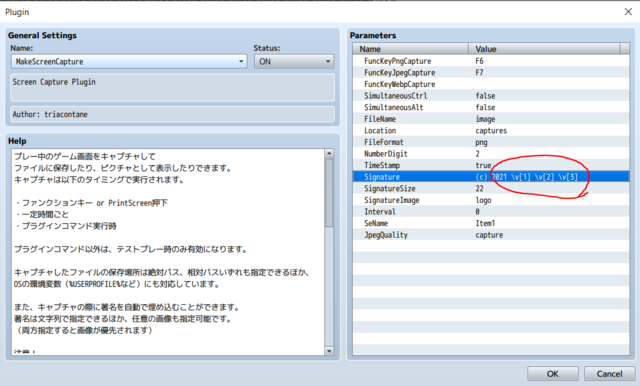Select the FuncKeyPngCapture parameter row

click(x=491, y=61)
